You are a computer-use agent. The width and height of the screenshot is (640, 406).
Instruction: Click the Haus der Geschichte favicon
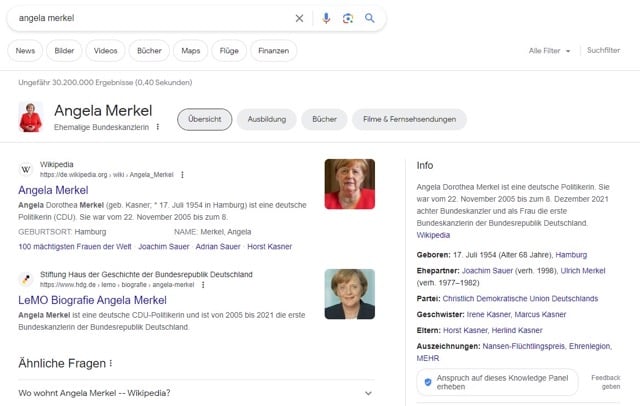pos(26,280)
